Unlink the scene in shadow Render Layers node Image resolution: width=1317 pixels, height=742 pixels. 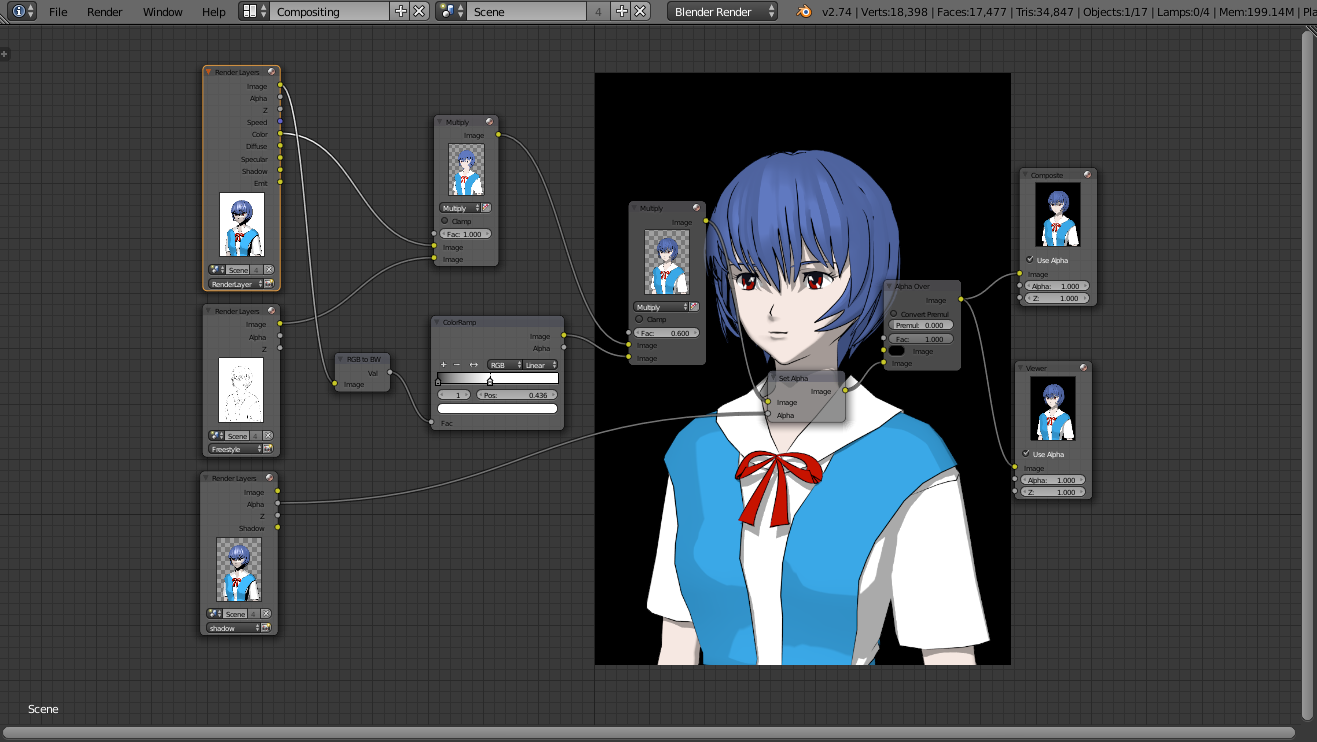[x=266, y=614]
